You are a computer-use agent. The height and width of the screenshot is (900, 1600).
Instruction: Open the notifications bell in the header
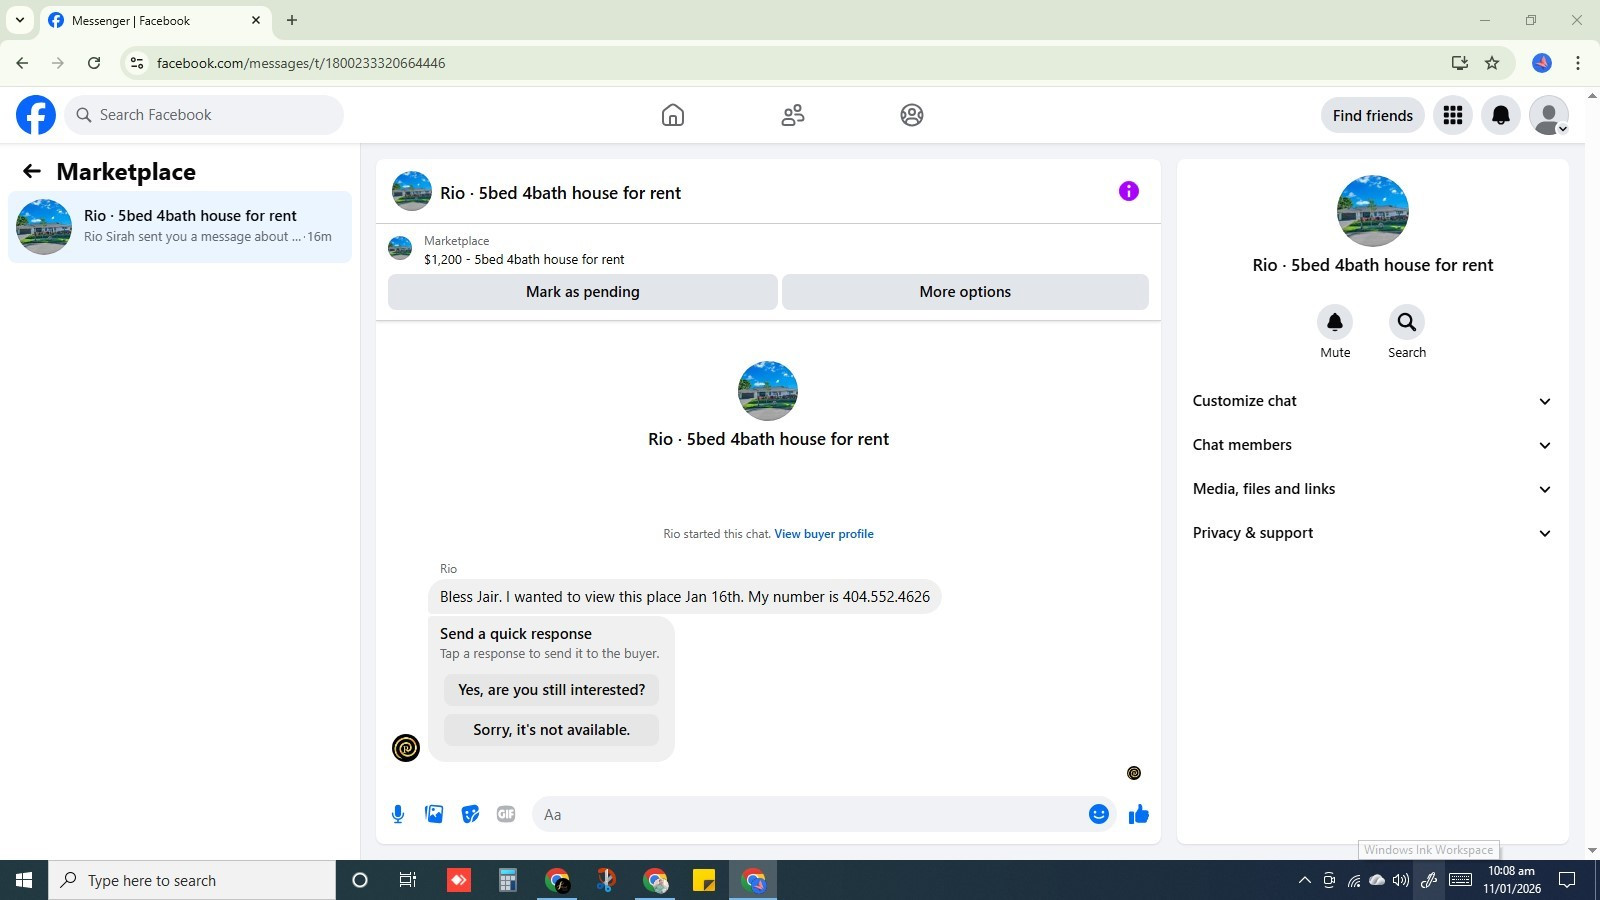(x=1501, y=115)
